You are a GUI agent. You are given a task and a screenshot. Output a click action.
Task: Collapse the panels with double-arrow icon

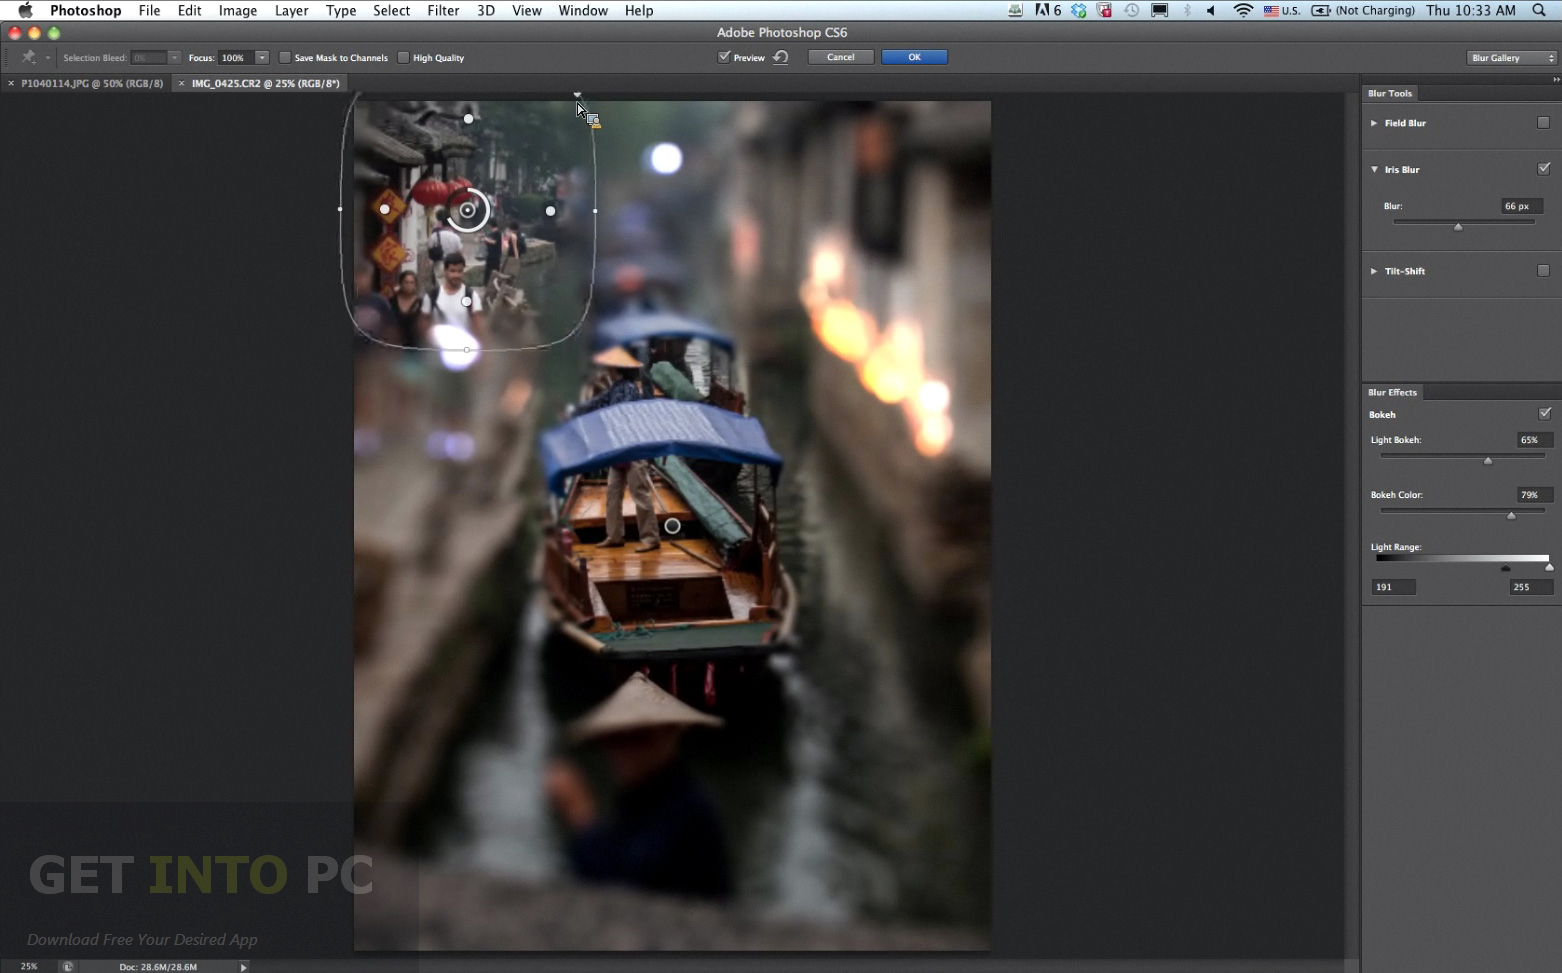tap(1555, 79)
